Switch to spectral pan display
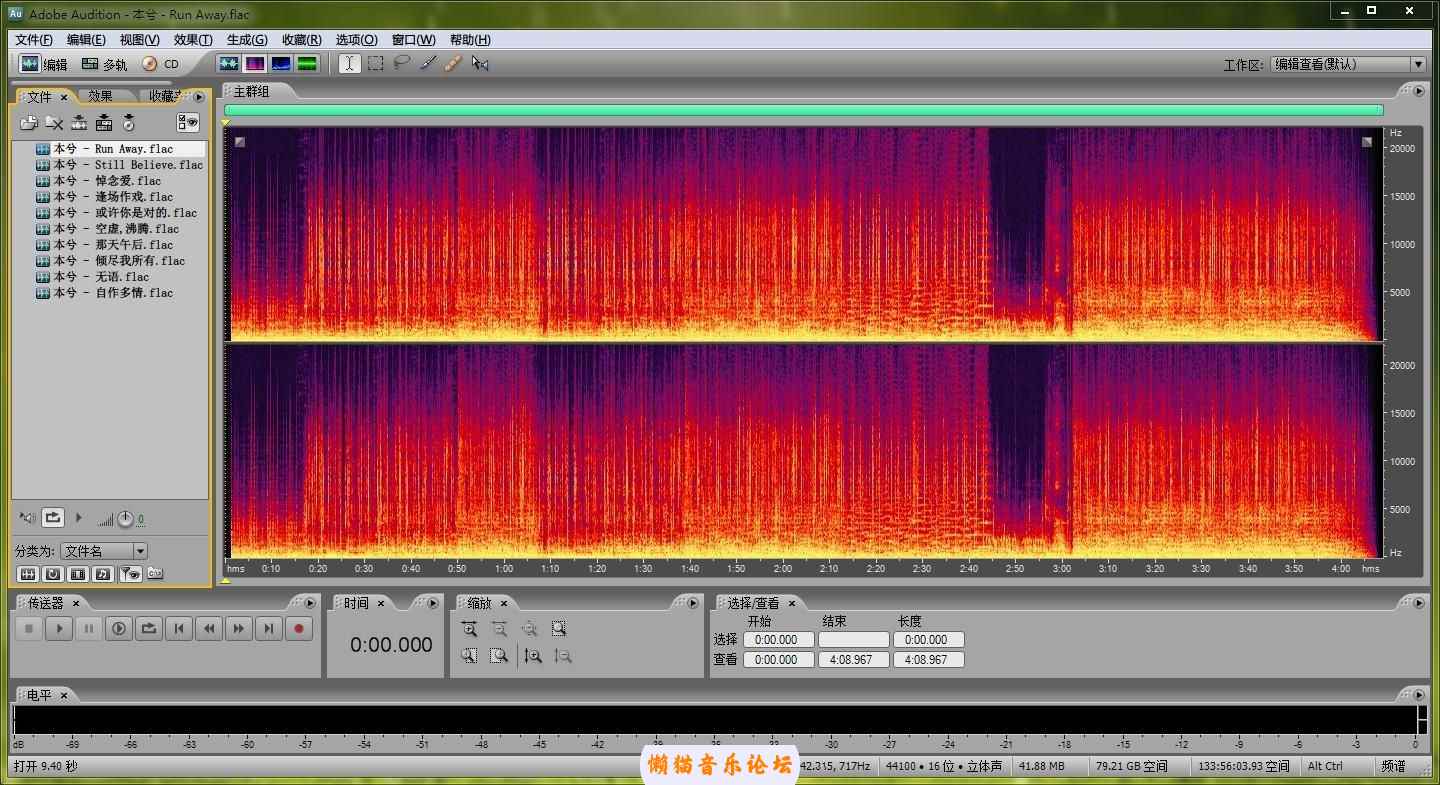The image size is (1440, 785). pos(281,63)
